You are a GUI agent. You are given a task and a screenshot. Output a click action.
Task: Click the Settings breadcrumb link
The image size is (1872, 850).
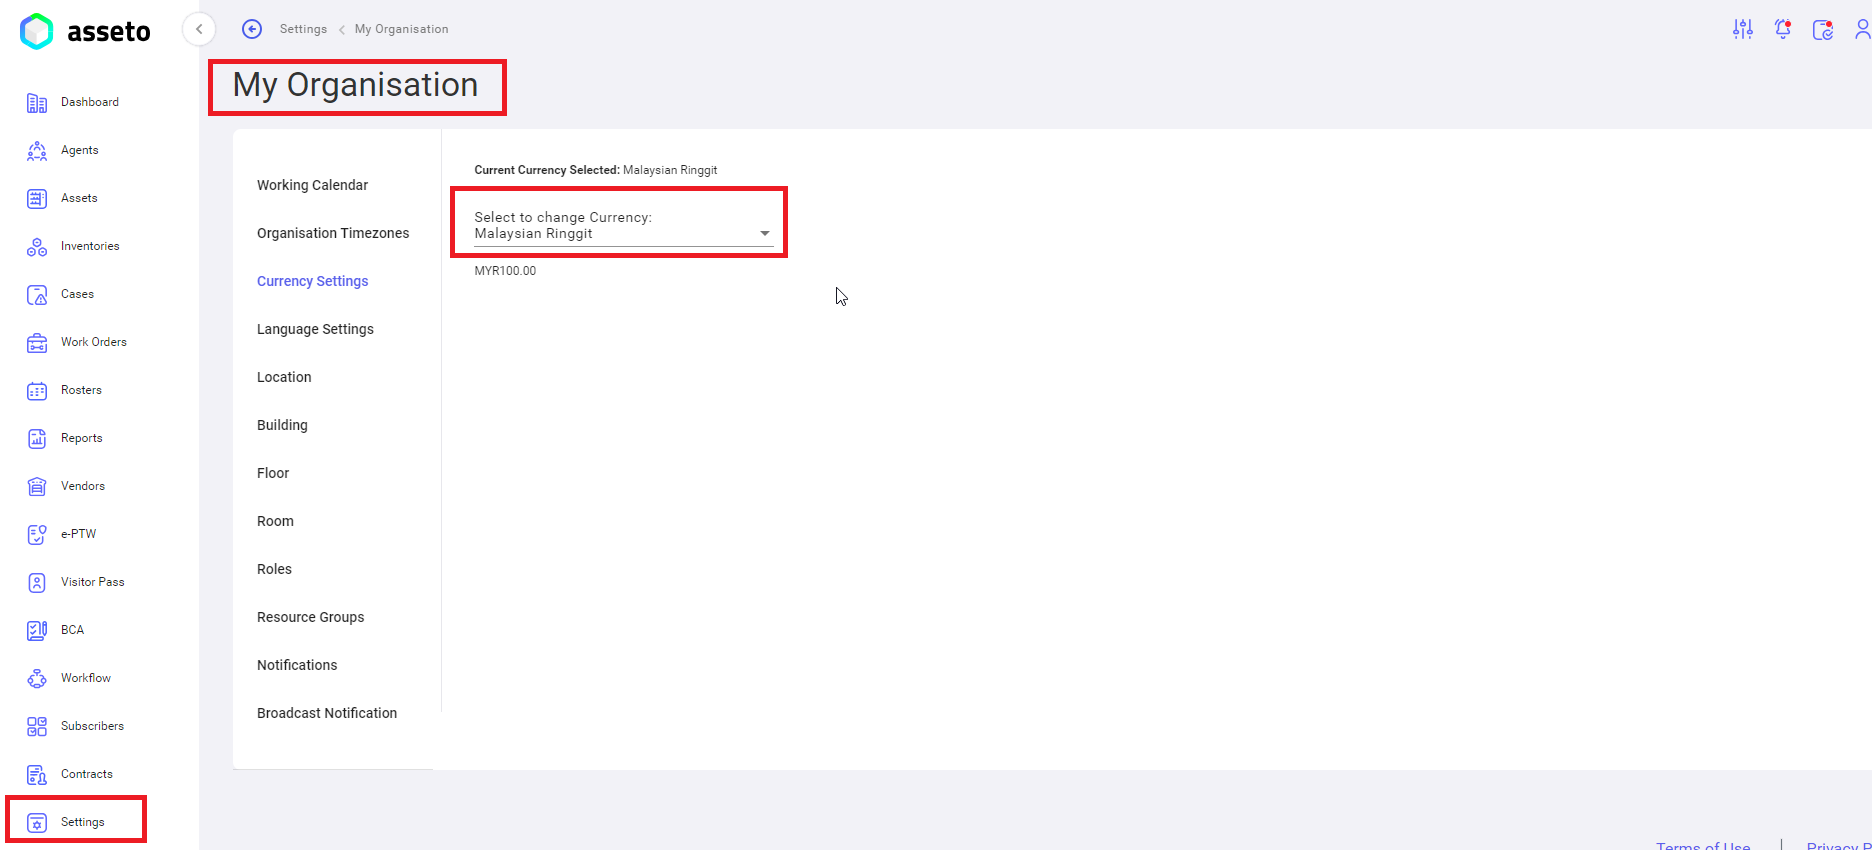[x=303, y=29]
